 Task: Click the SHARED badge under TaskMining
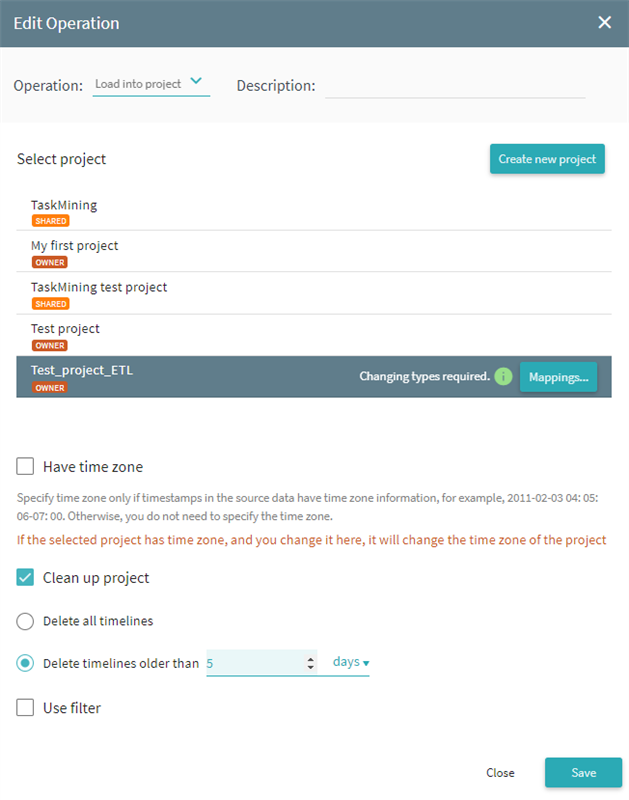click(51, 221)
